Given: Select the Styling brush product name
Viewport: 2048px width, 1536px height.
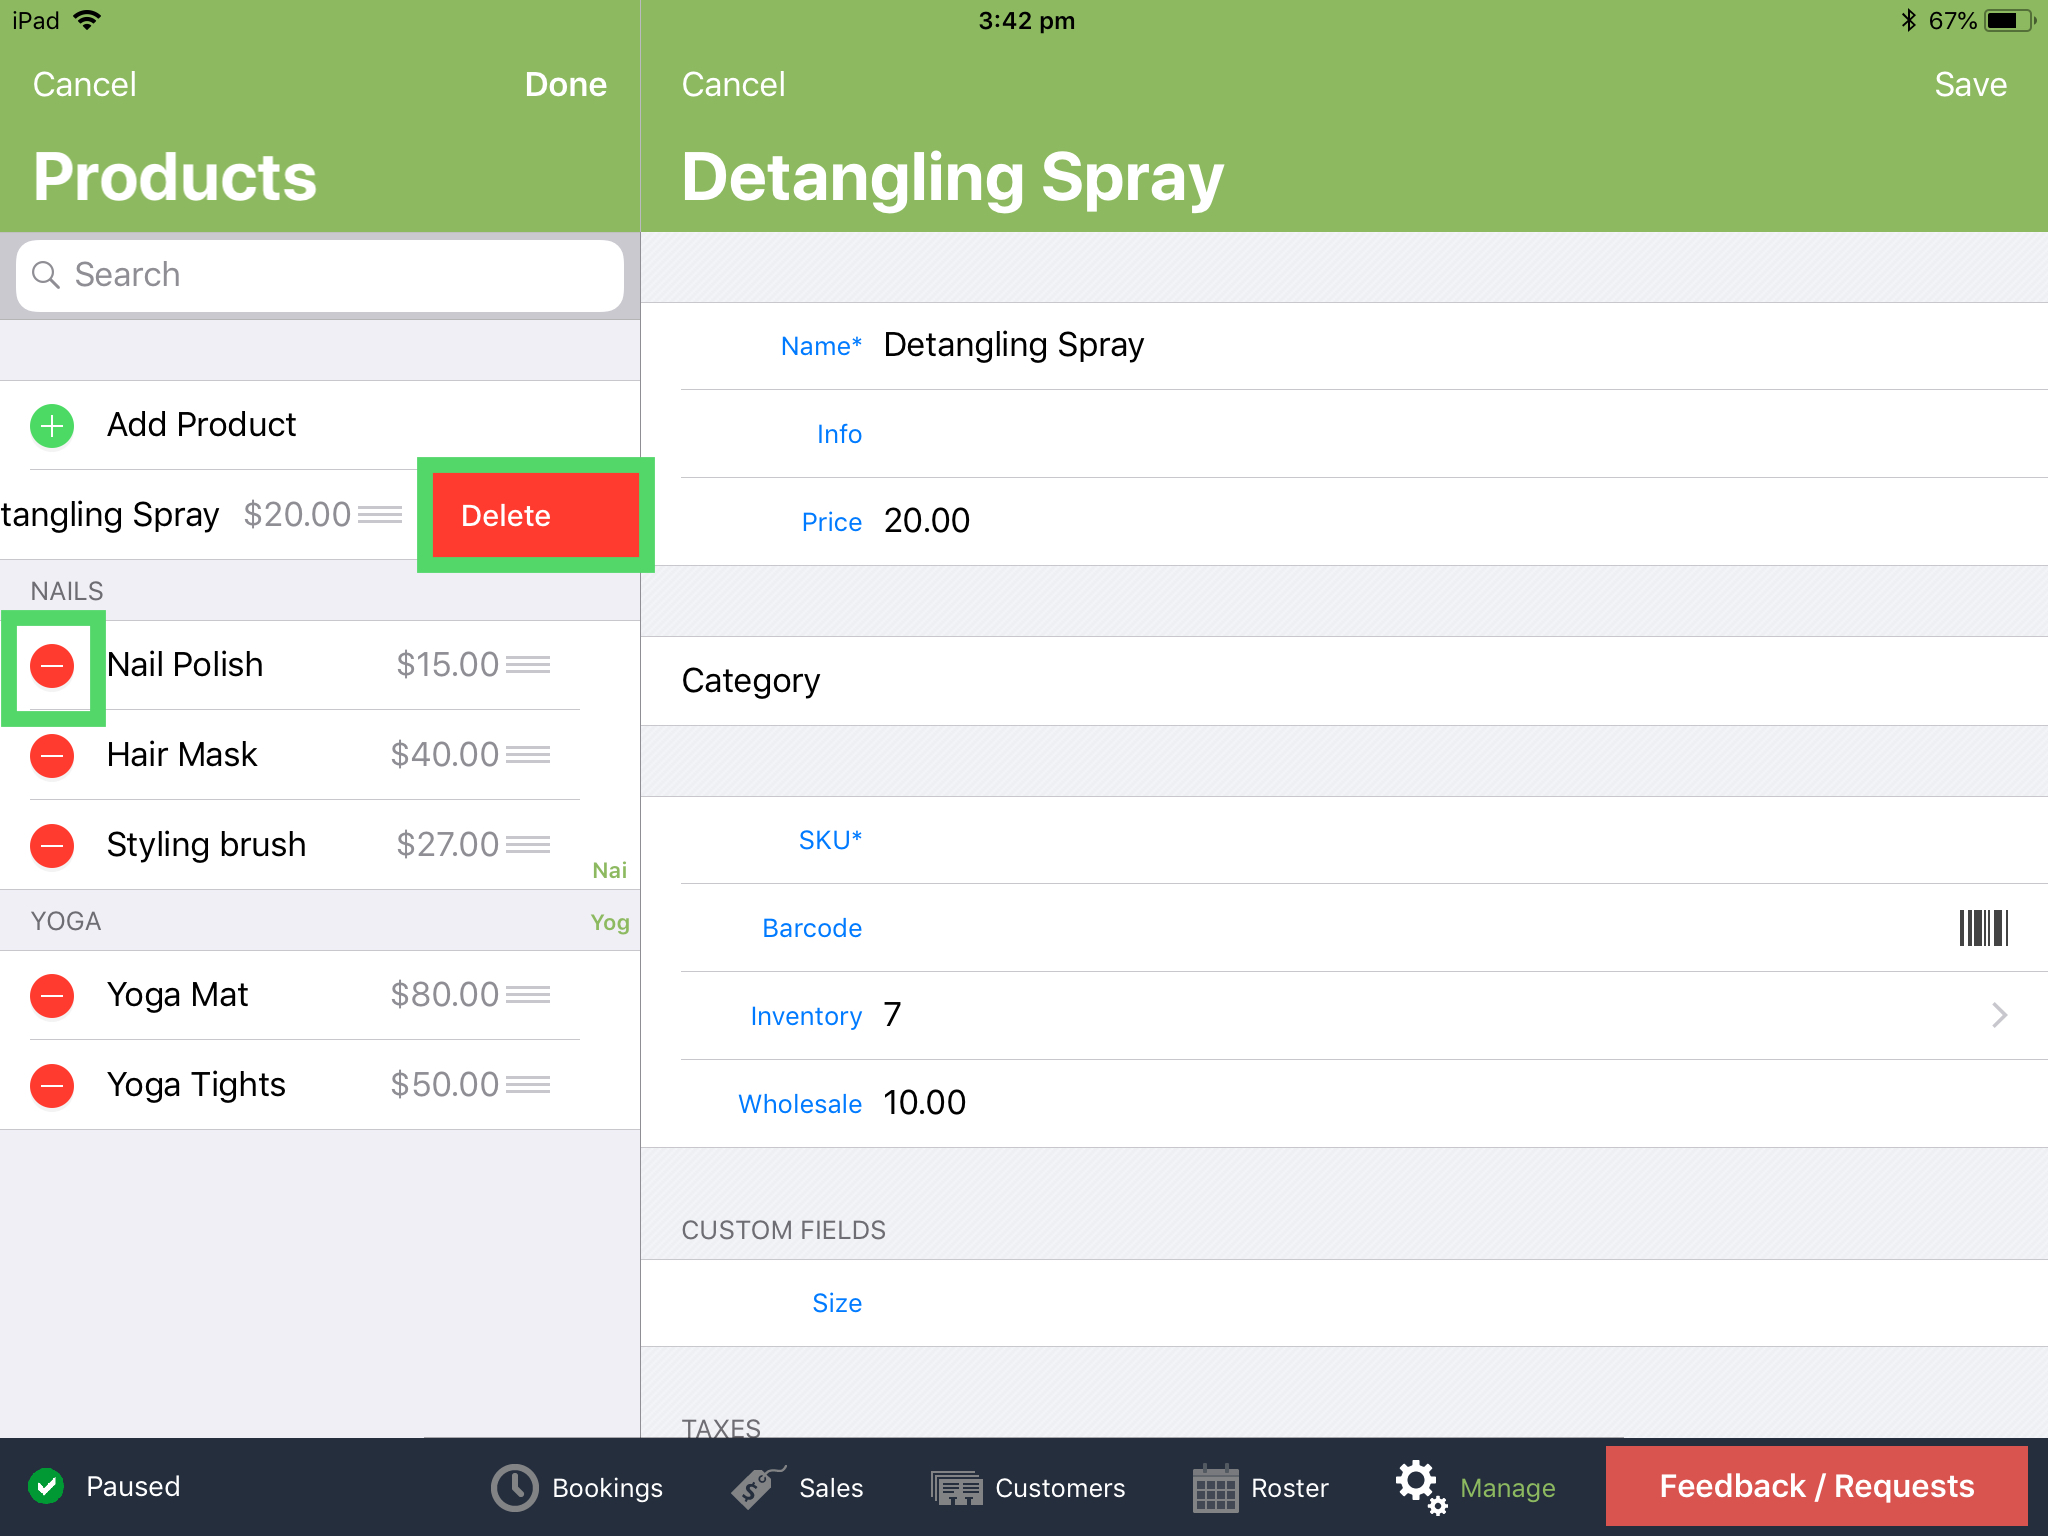Looking at the screenshot, I should [x=206, y=845].
